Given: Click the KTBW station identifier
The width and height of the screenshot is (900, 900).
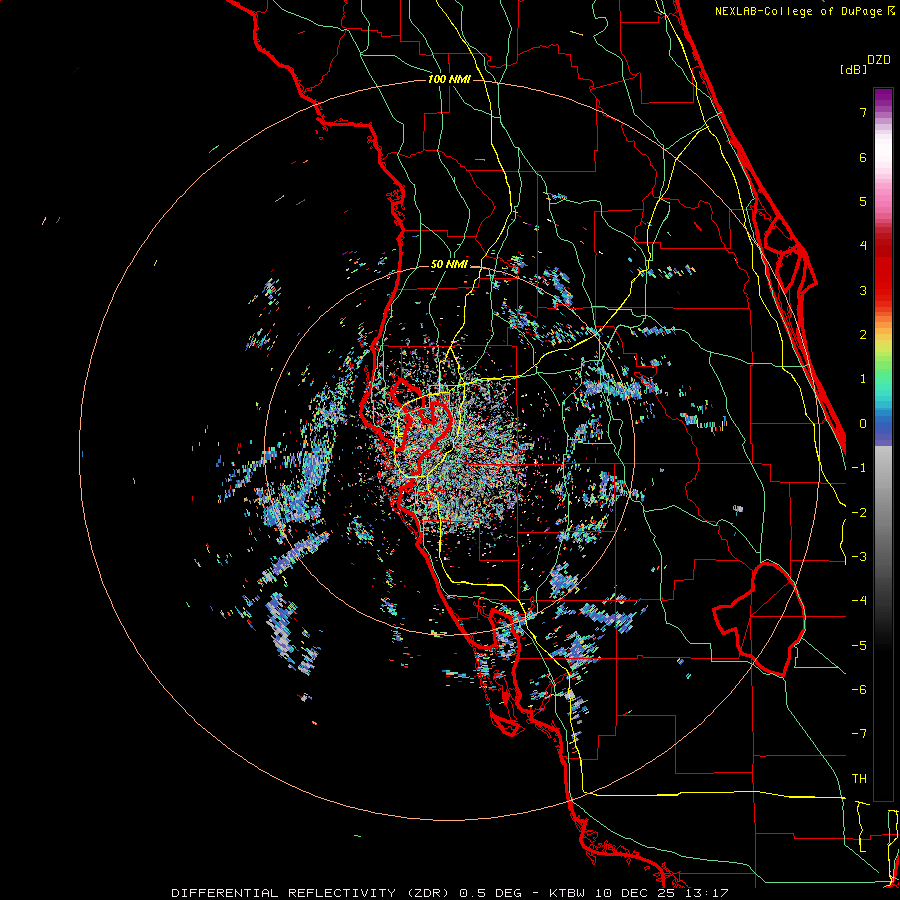Looking at the screenshot, I should 566,893.
